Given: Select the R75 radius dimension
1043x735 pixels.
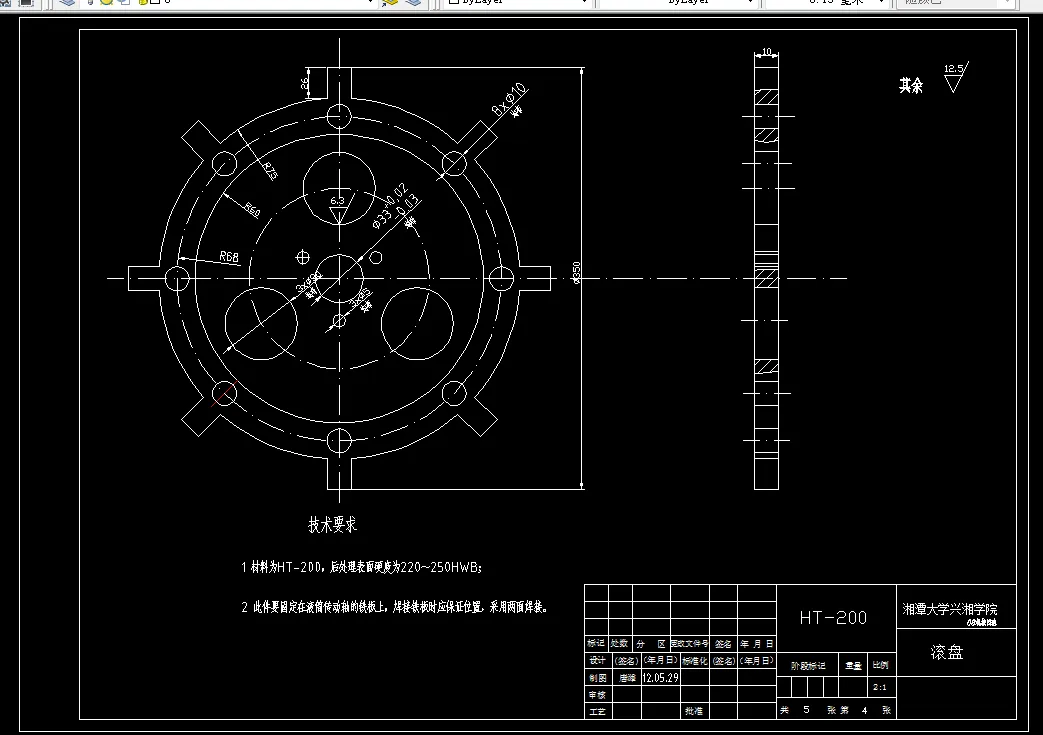Looking at the screenshot, I should pyautogui.click(x=269, y=171).
